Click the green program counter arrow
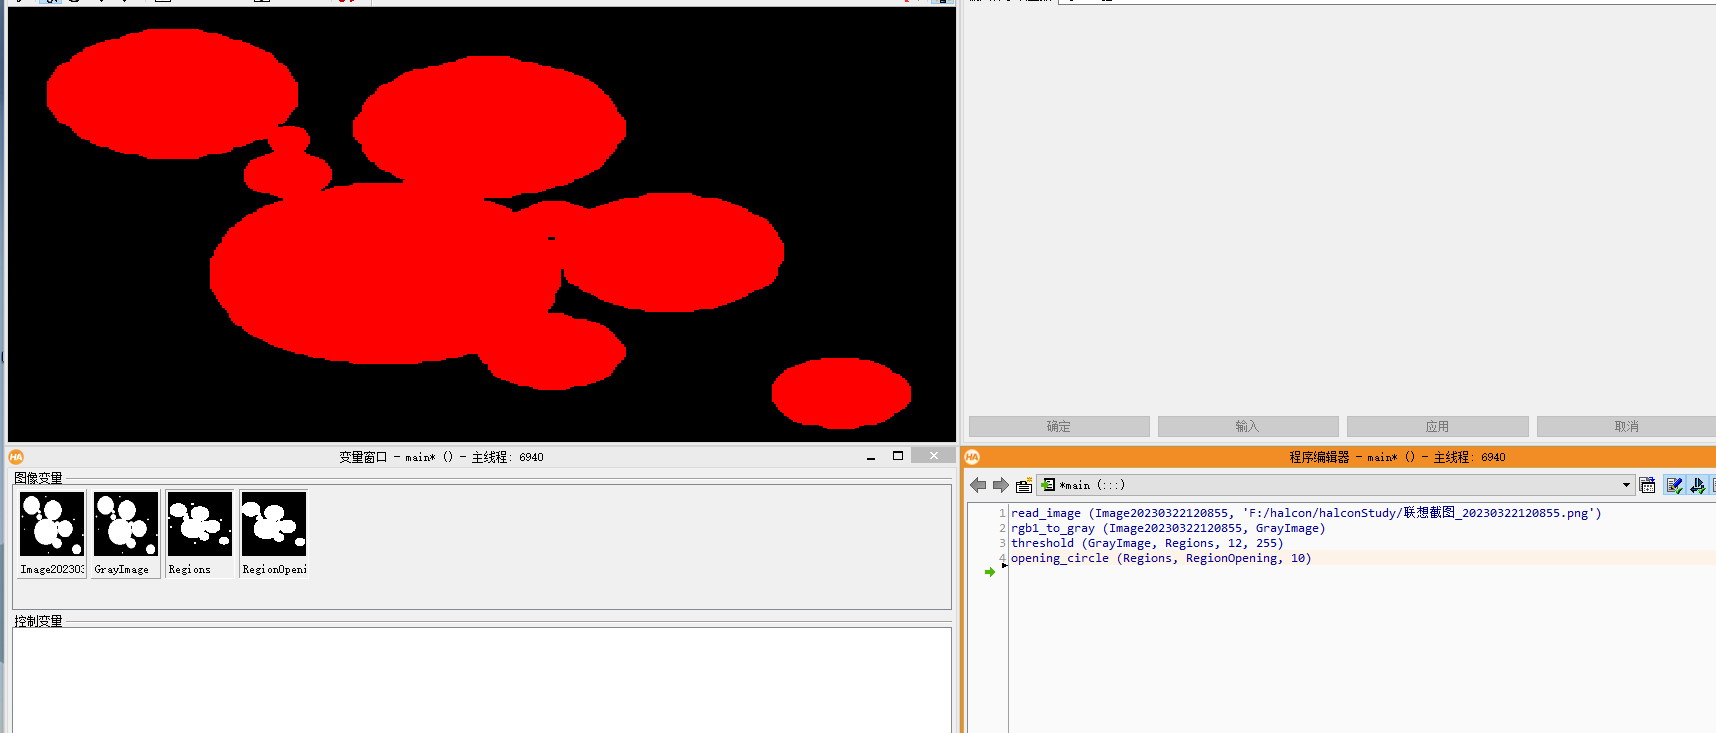Viewport: 1716px width, 733px height. pyautogui.click(x=990, y=572)
